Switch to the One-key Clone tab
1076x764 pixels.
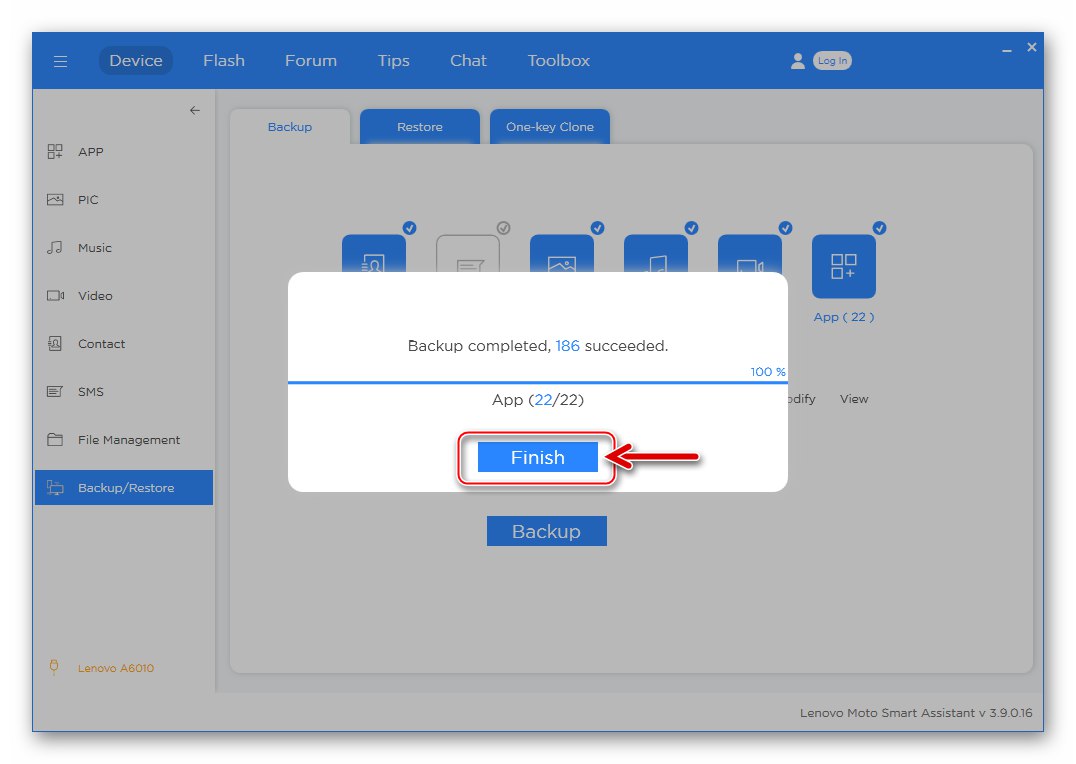(550, 127)
